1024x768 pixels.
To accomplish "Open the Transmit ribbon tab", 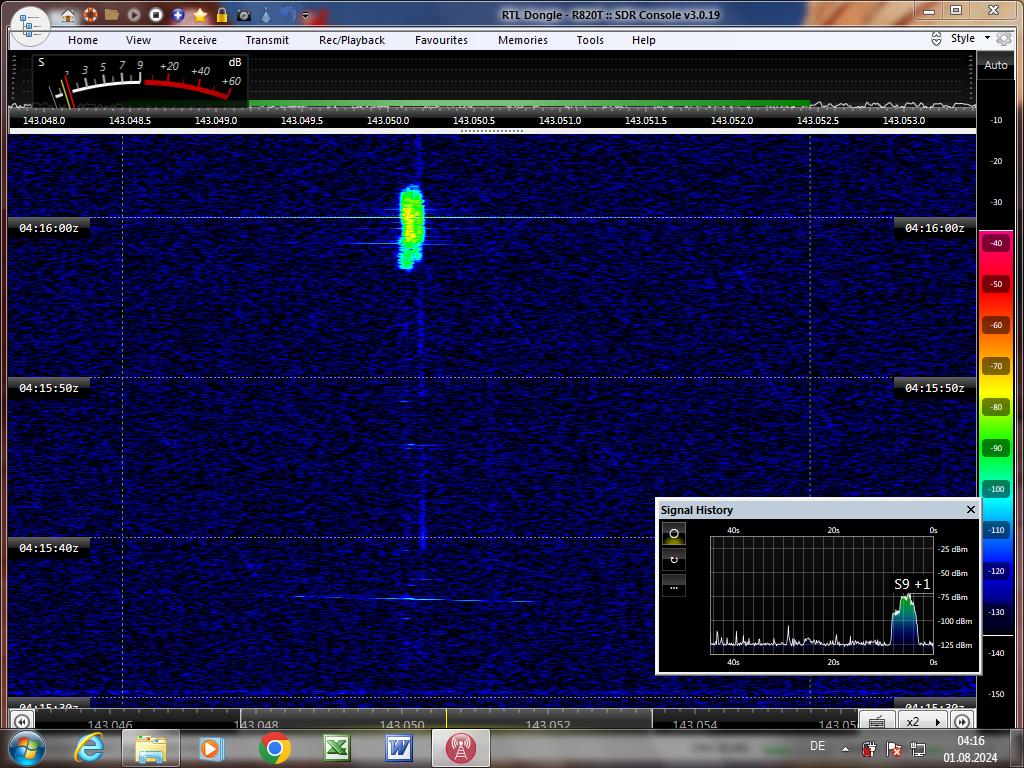I will click(267, 40).
